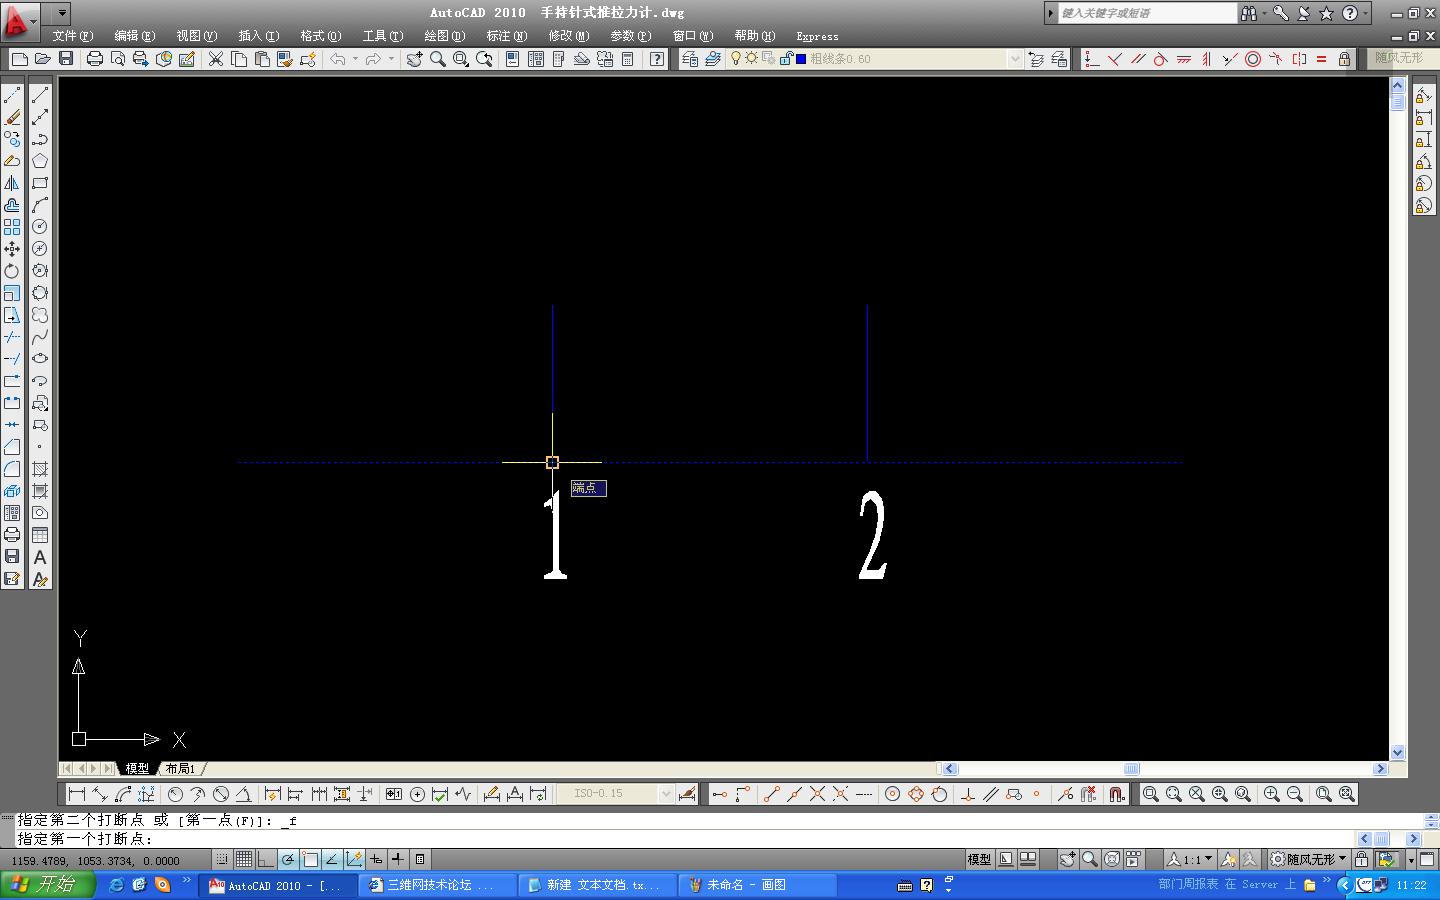Click the Snap to Endpoint icon
The width and height of the screenshot is (1440, 900).
click(771, 794)
